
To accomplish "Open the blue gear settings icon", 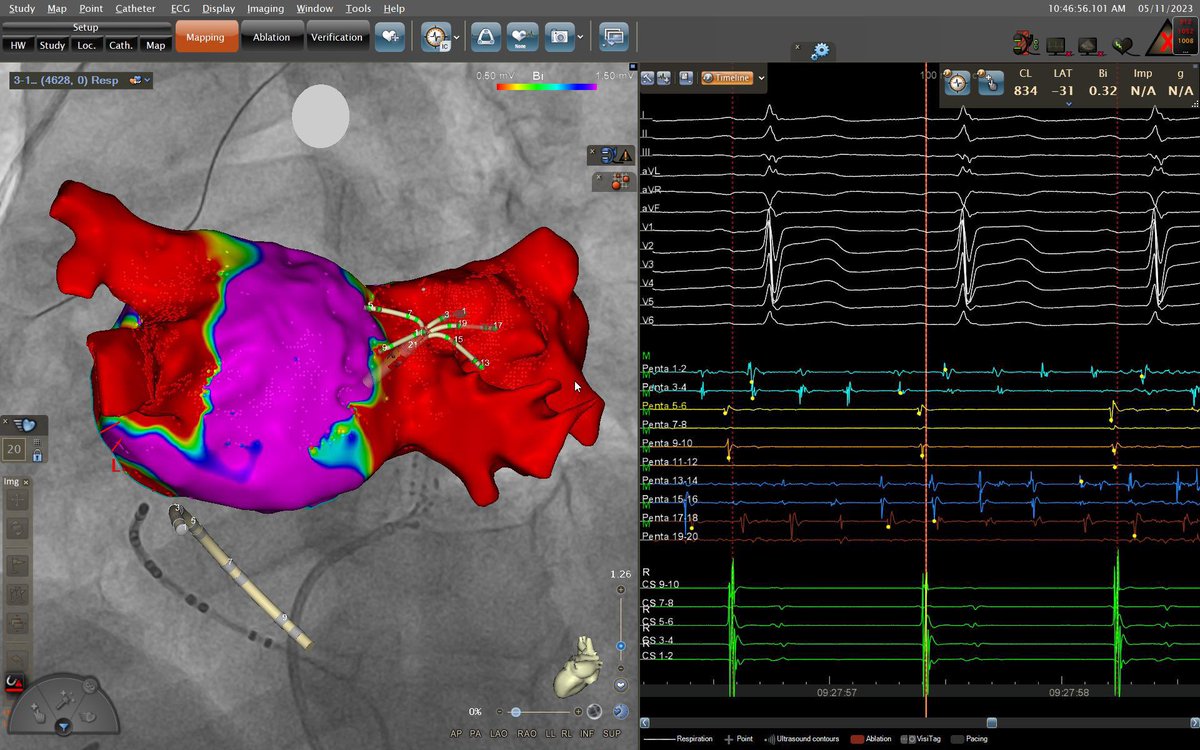I will click(822, 50).
